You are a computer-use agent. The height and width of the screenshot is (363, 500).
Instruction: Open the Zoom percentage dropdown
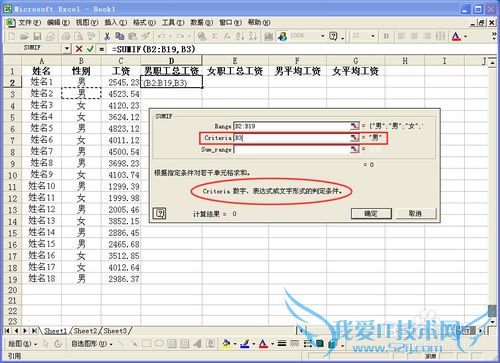pos(323,36)
